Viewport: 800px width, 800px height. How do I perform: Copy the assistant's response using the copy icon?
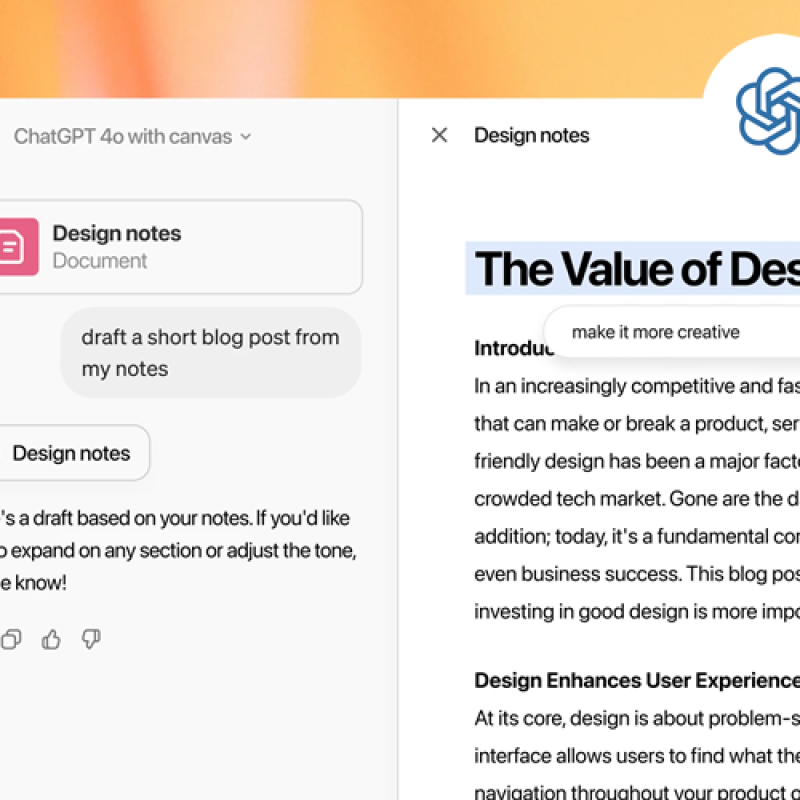click(11, 640)
